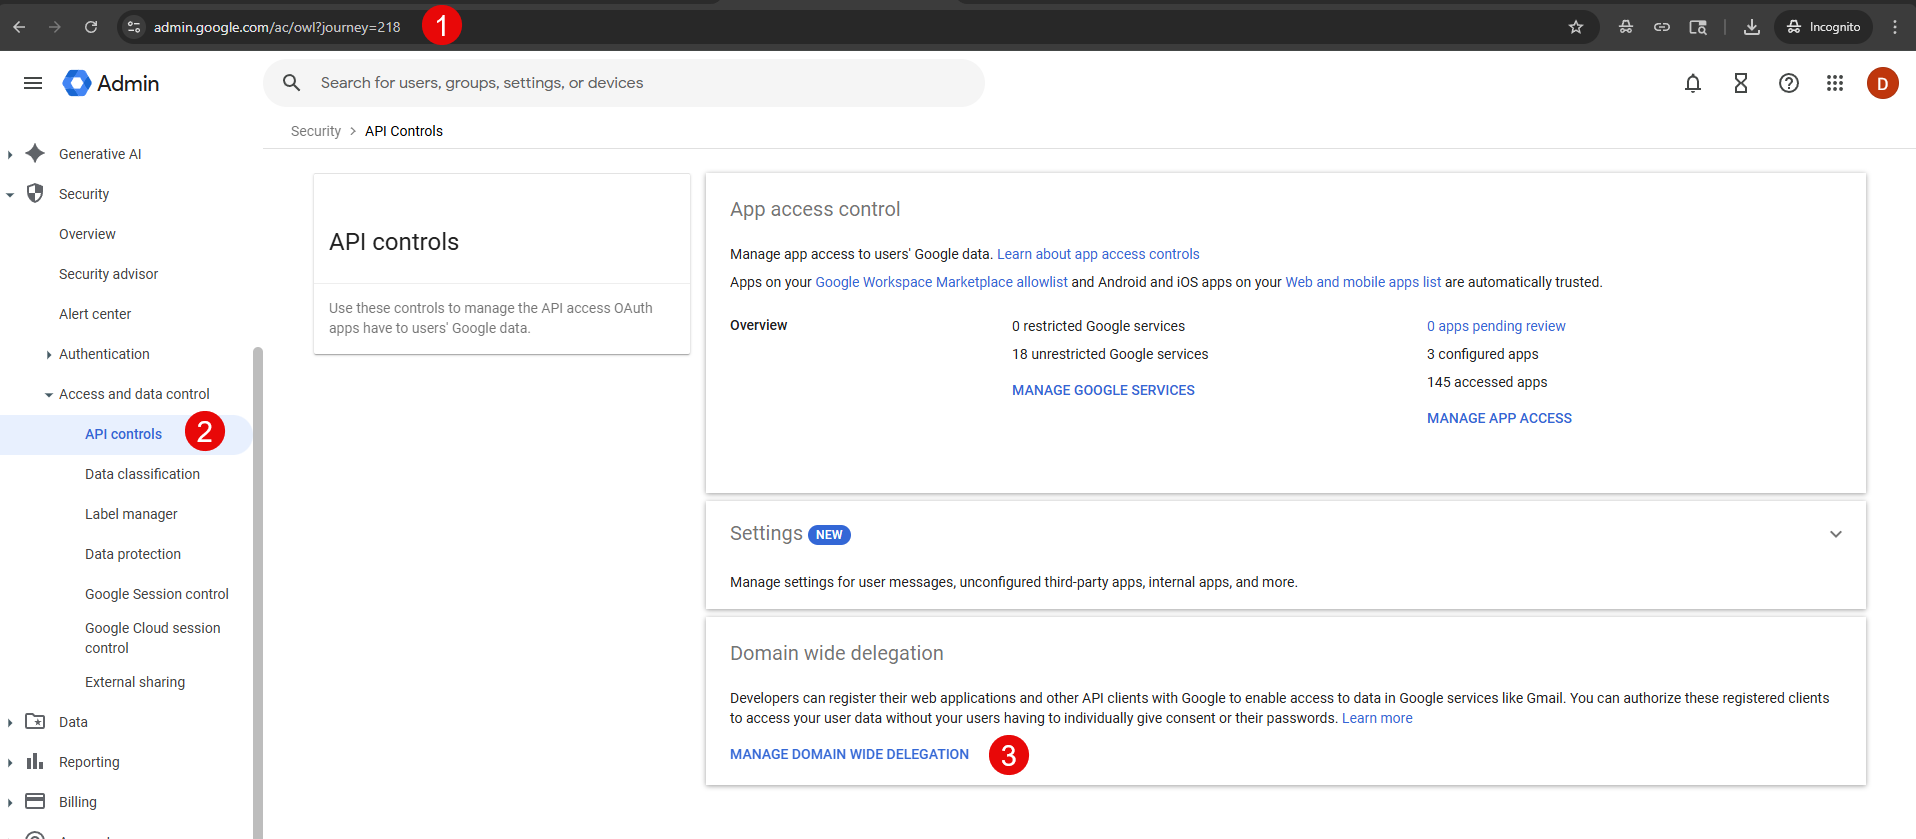Screen dimensions: 1916x839
Task: Expand the Billing section arrow
Action: [10, 802]
